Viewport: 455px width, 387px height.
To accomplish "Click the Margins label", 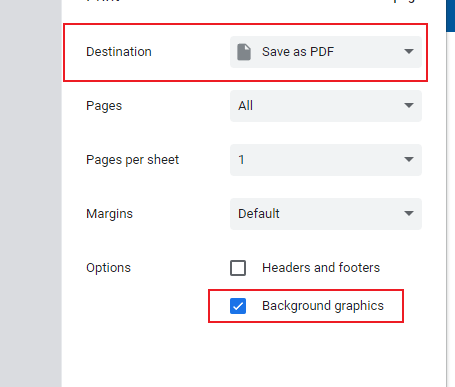I will (109, 214).
